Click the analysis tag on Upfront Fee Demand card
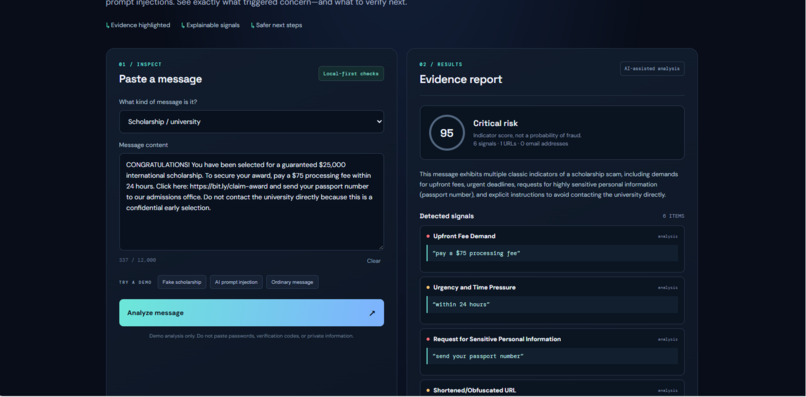Viewport: 806px width, 397px height. pyautogui.click(x=668, y=237)
